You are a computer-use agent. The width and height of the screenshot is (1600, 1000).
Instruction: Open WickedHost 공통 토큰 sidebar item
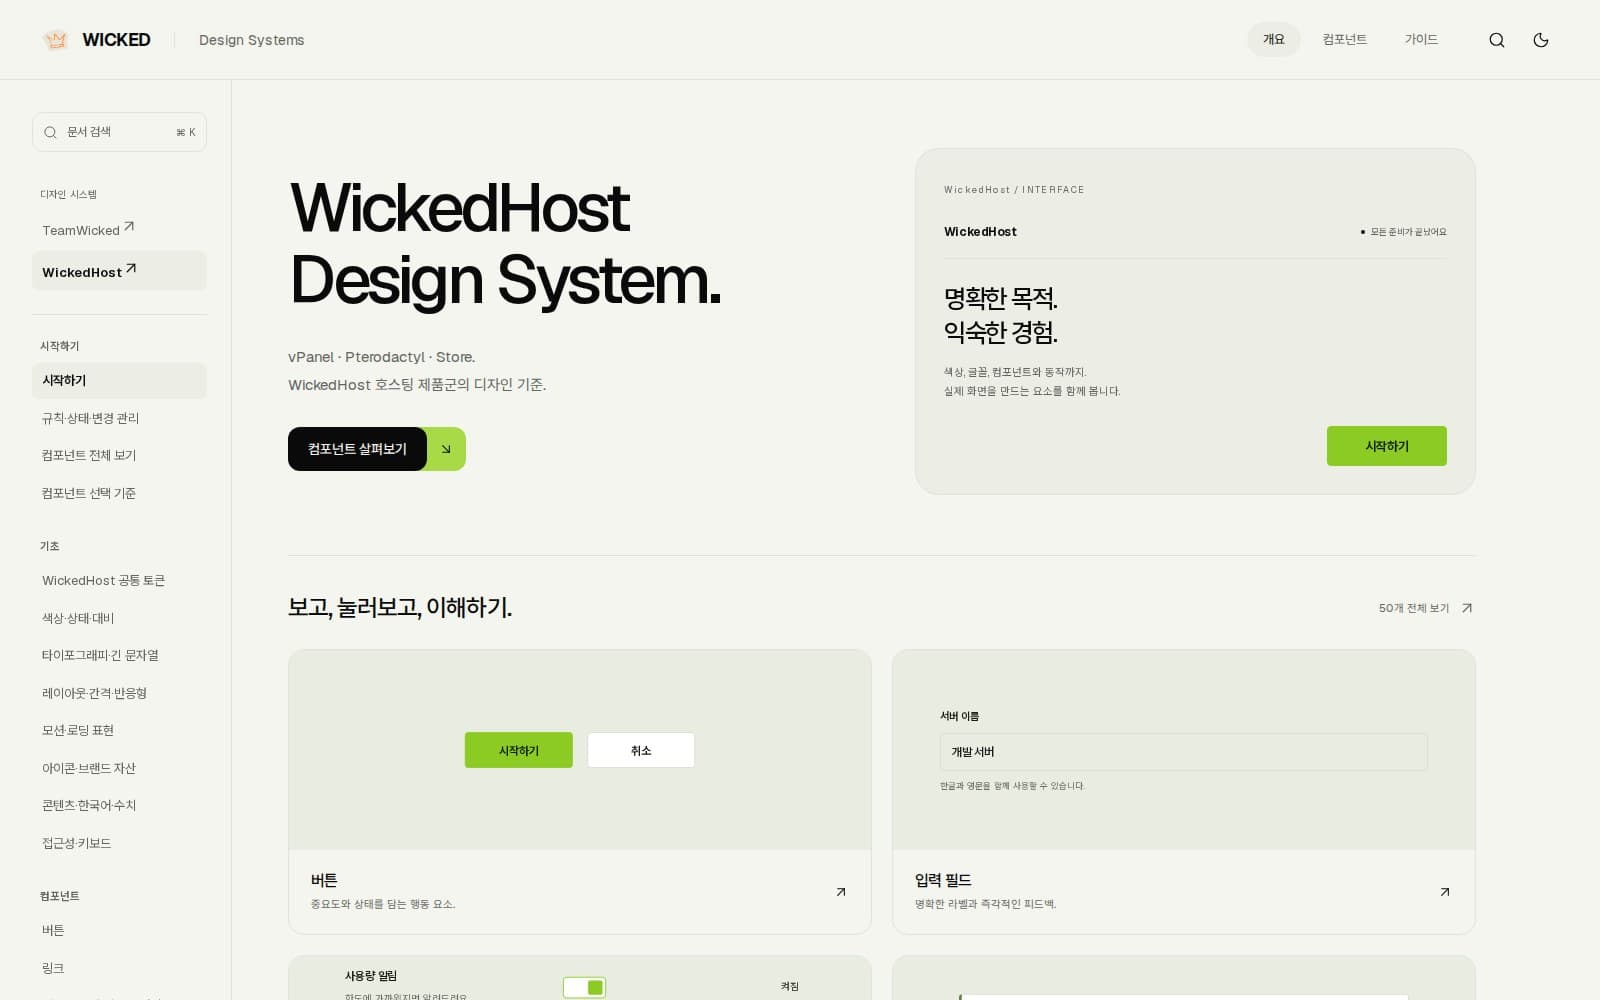[119, 581]
